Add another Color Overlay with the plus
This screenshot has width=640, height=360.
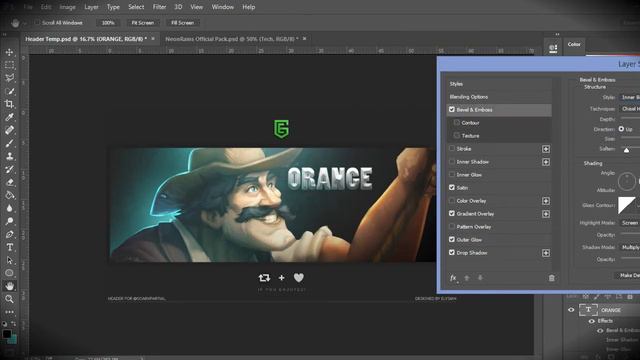546,201
